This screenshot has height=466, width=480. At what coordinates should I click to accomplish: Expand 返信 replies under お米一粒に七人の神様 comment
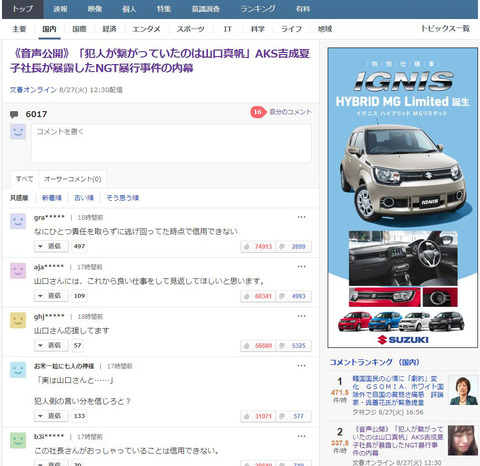(51, 416)
